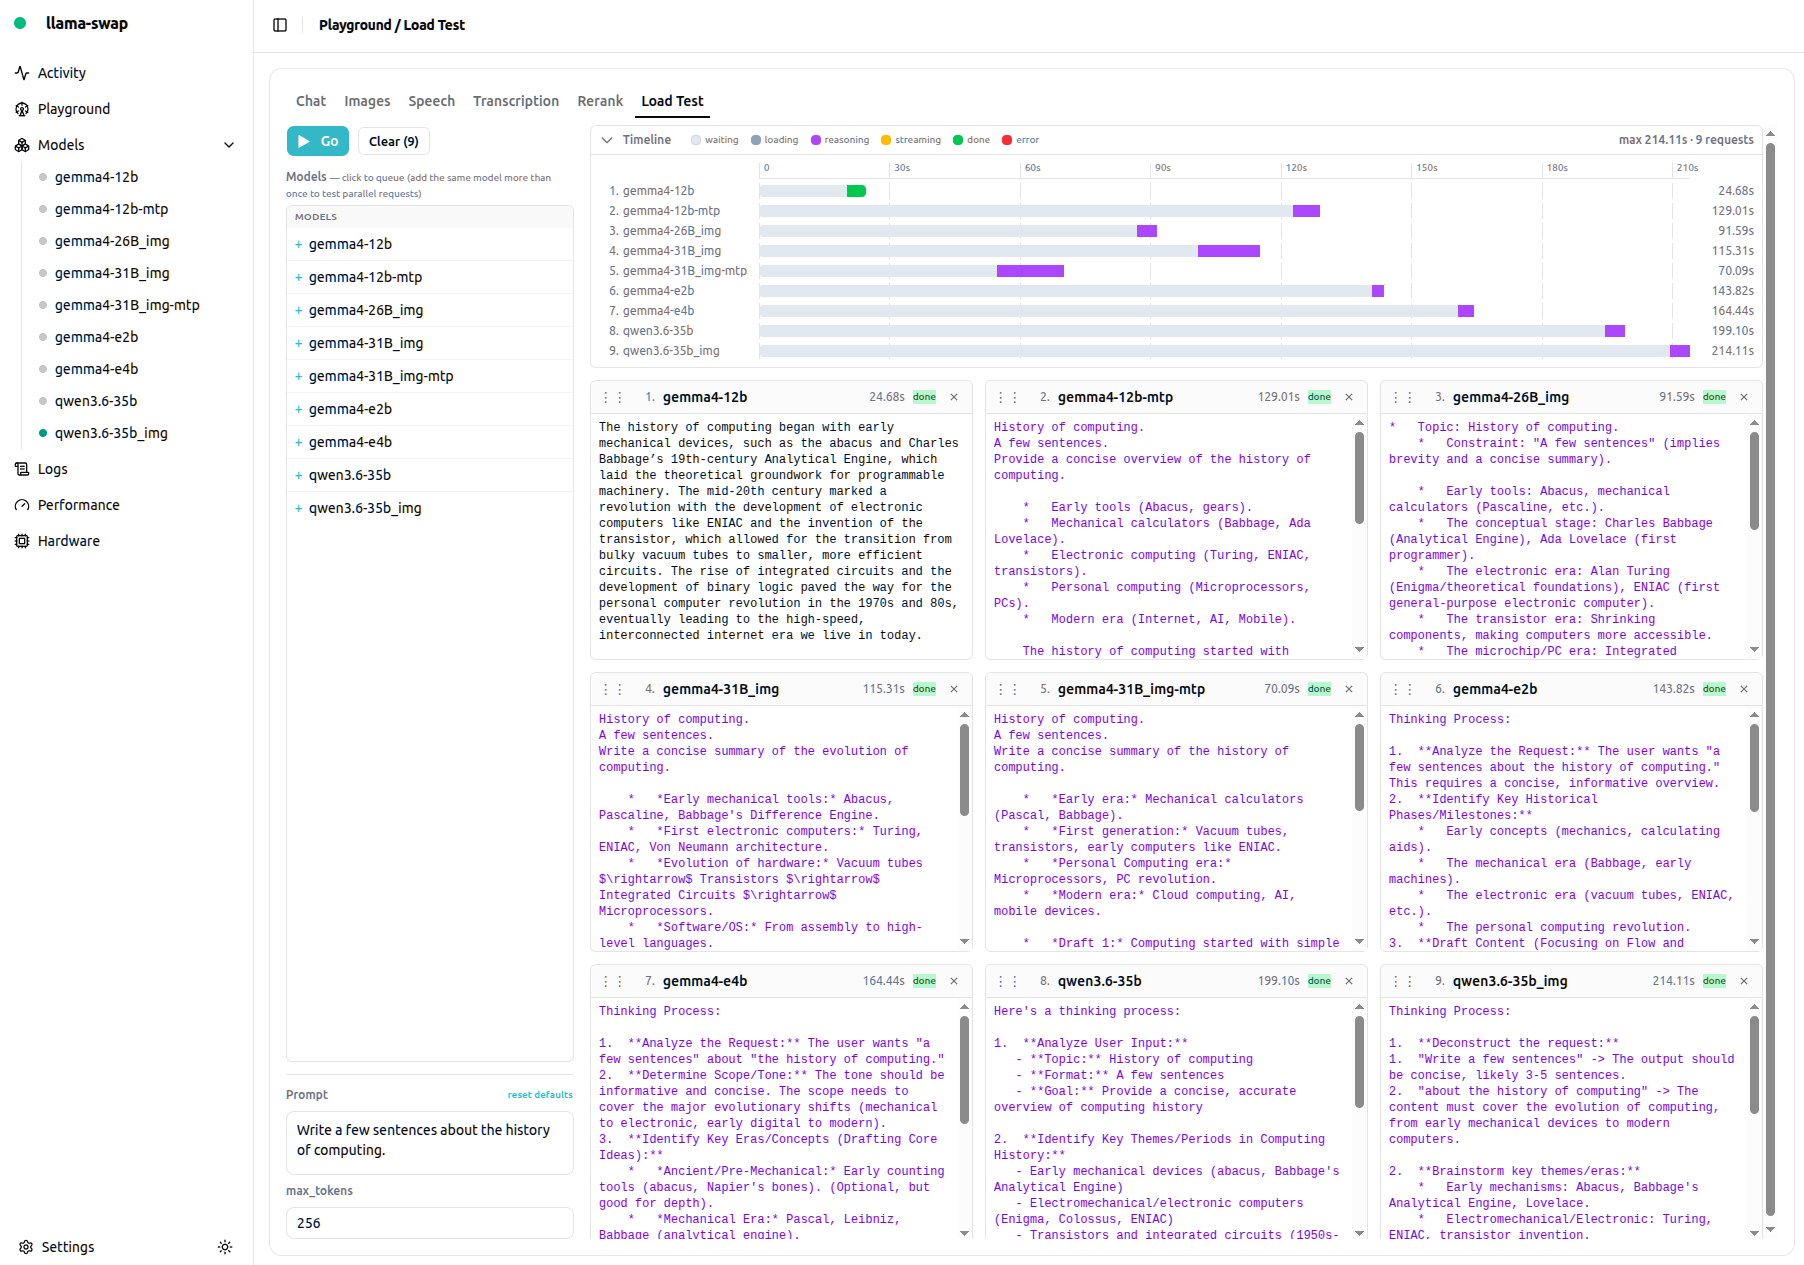This screenshot has width=1804, height=1265.
Task: Toggle the sidebar panel icon
Action: point(280,25)
